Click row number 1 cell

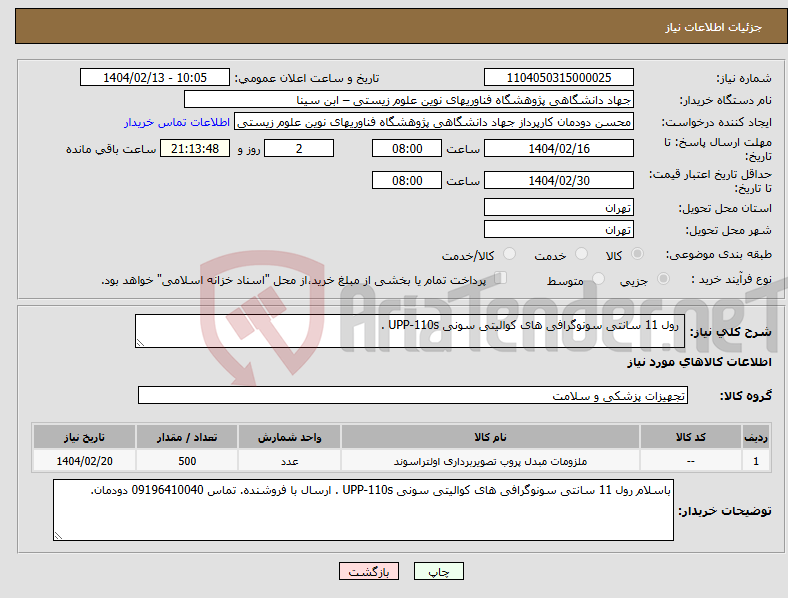tap(756, 461)
